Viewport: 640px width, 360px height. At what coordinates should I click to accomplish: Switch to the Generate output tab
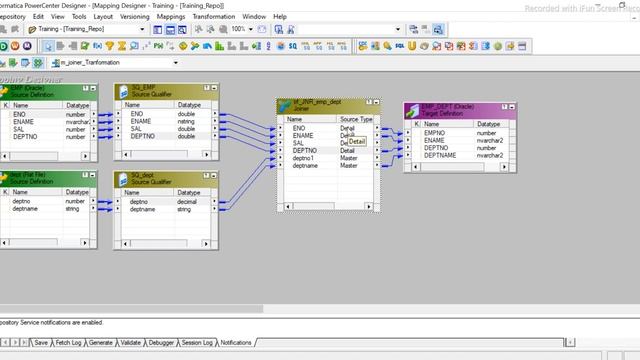point(100,343)
